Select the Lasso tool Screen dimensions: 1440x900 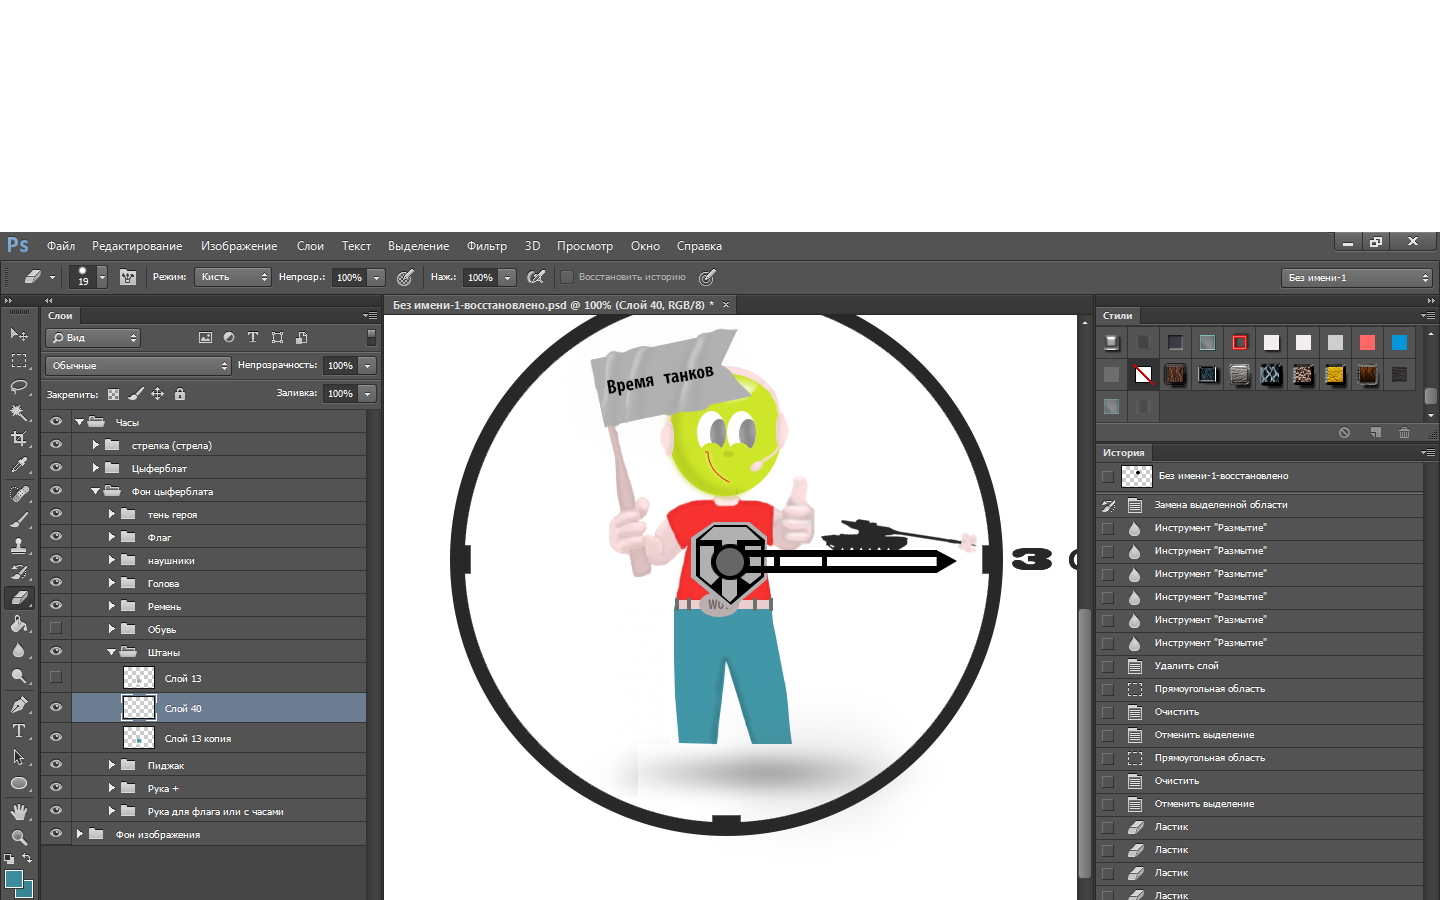pos(19,386)
